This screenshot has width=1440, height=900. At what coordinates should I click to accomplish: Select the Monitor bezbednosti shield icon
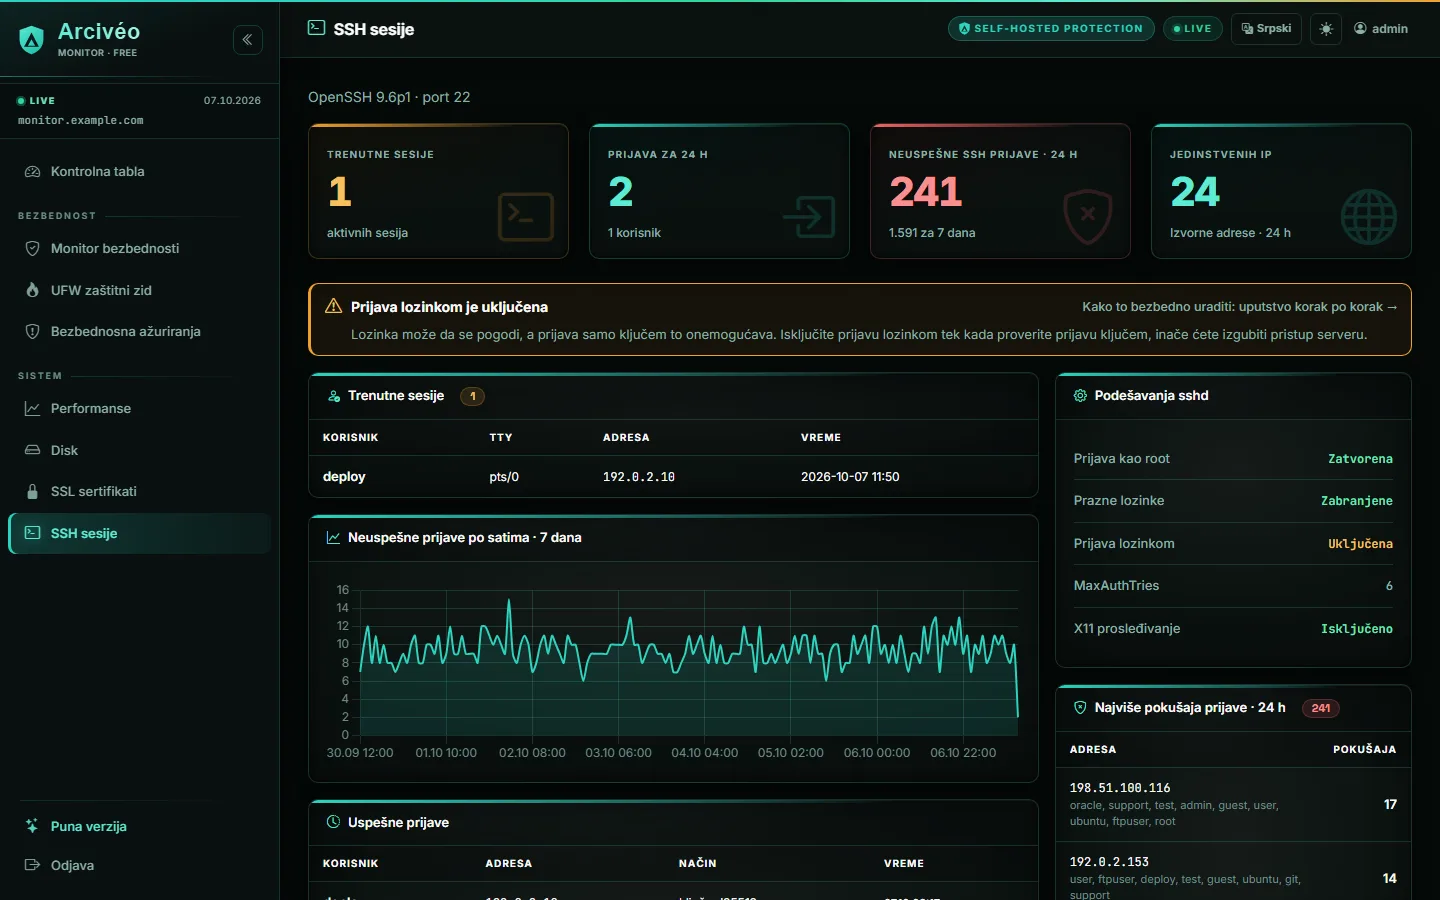32,249
